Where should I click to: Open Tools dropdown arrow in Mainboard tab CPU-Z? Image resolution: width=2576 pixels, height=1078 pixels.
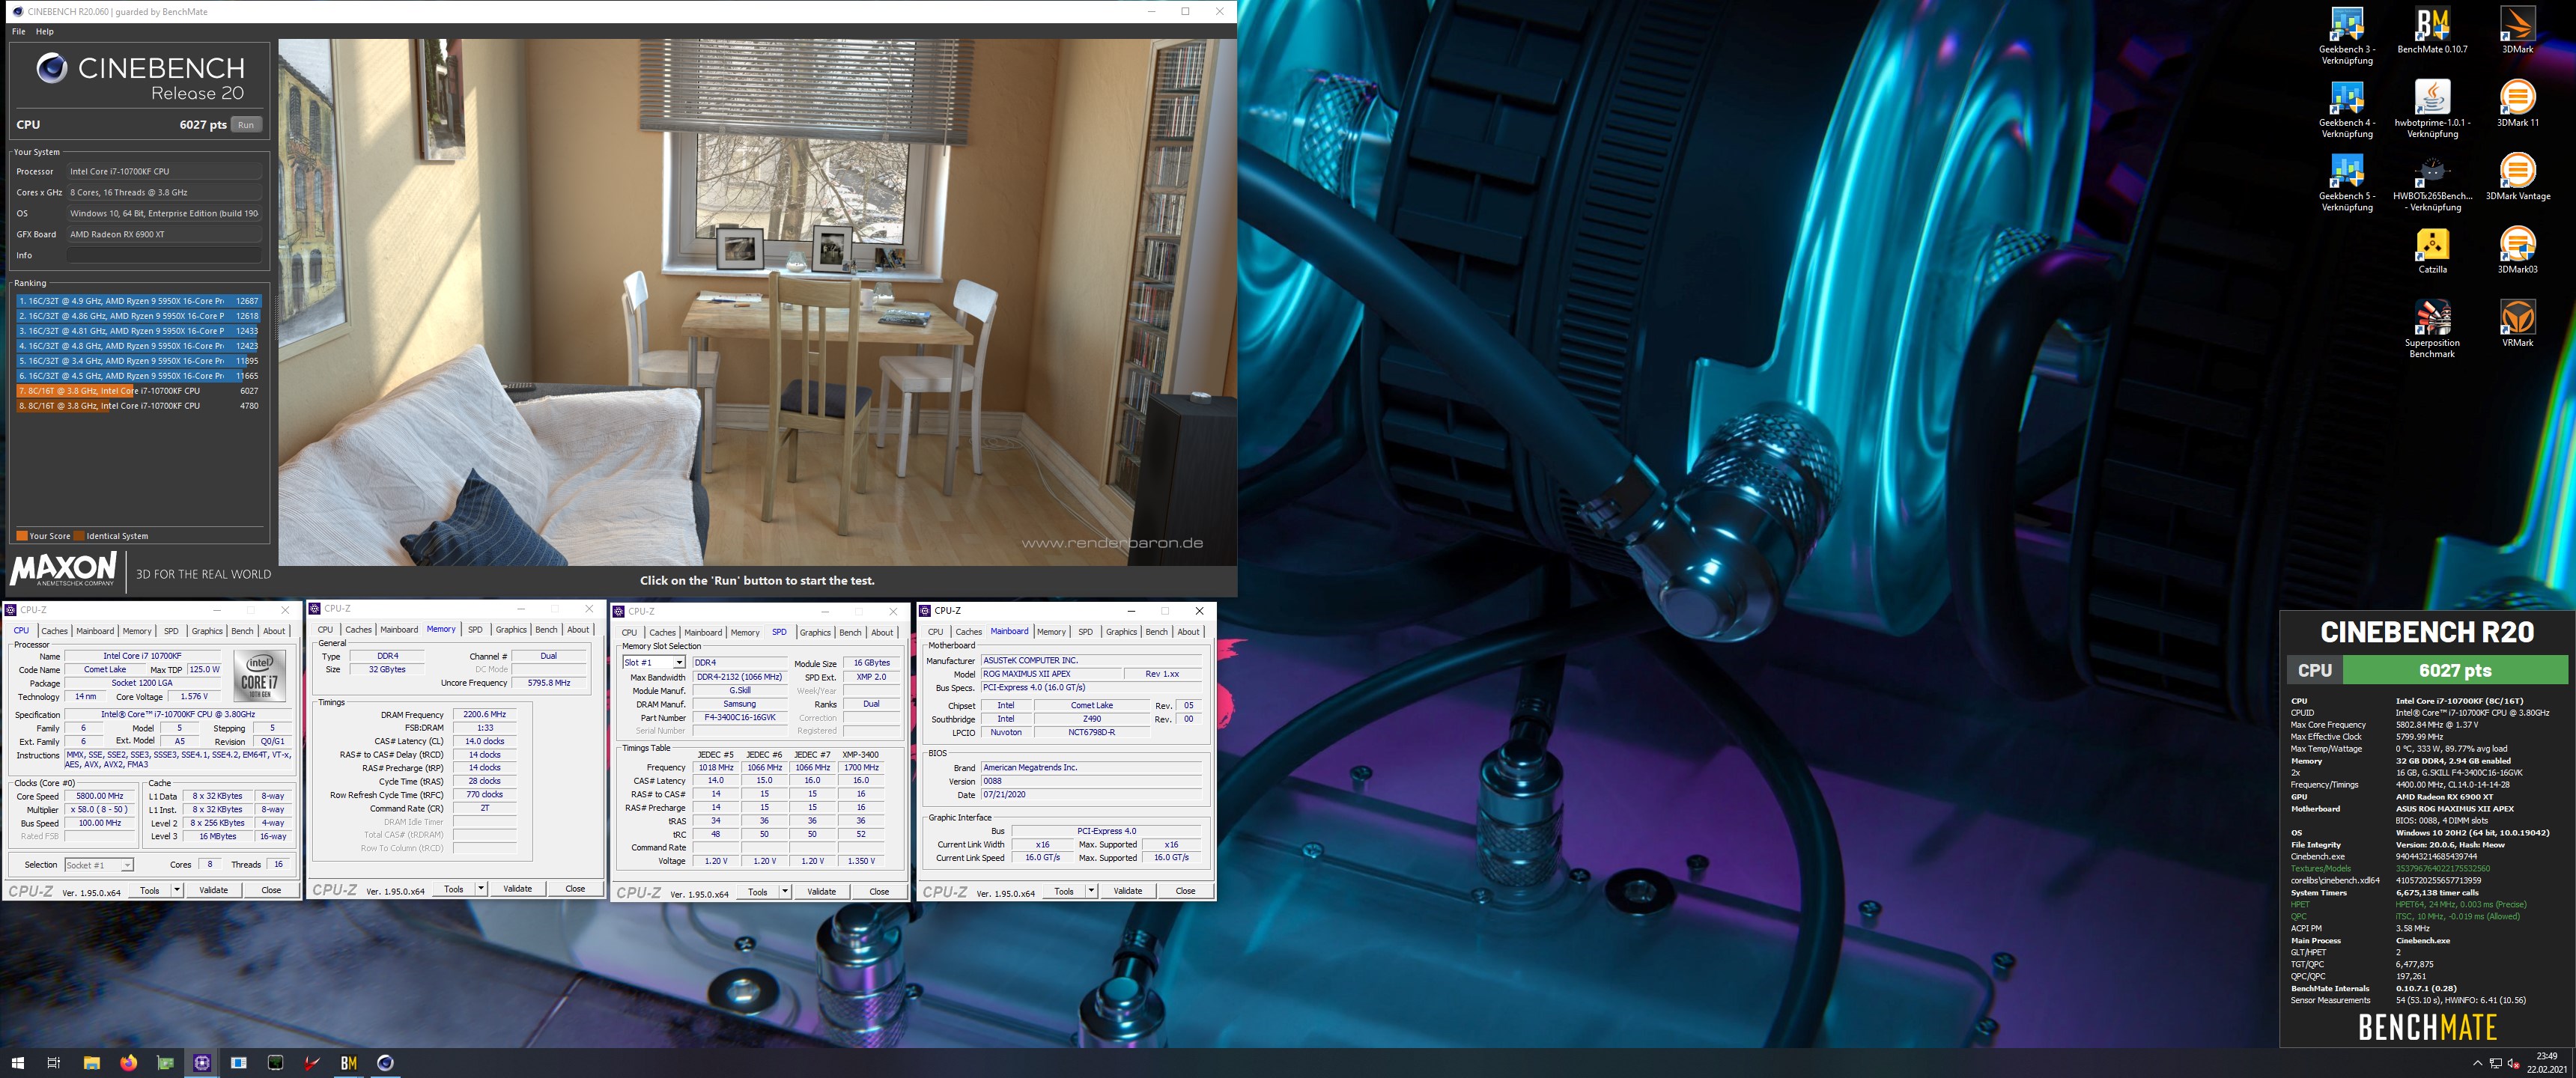(x=1091, y=890)
